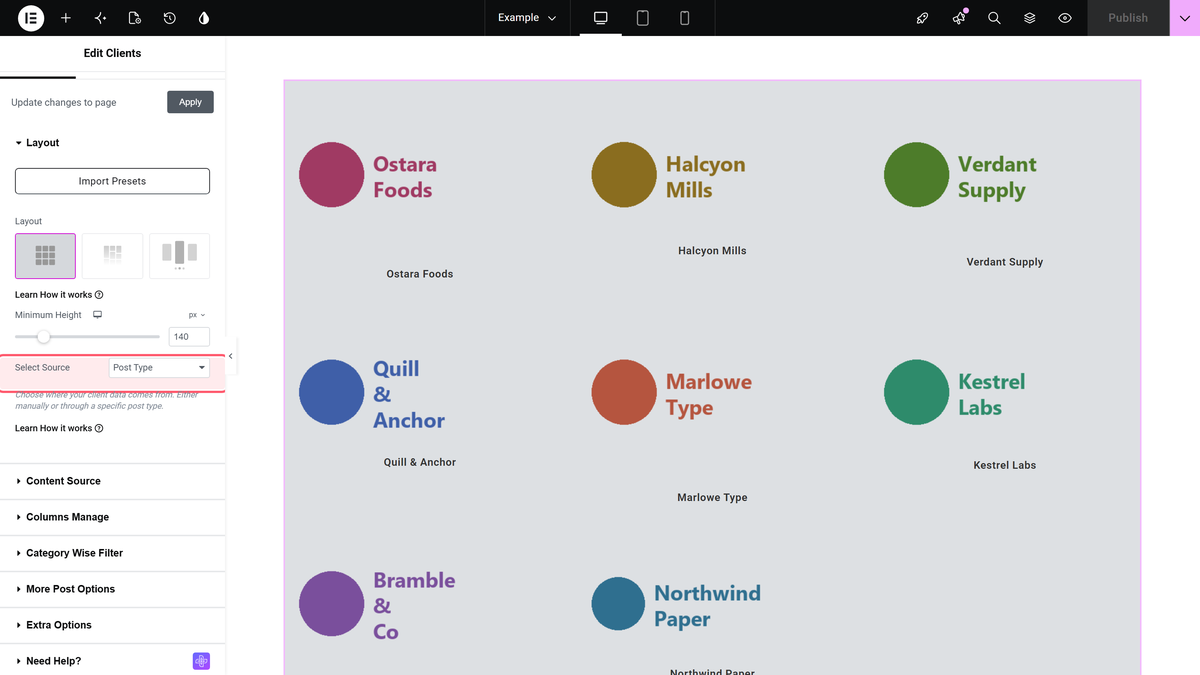Preview changes with the eye icon
Image resolution: width=1200 pixels, height=675 pixels.
[x=1065, y=18]
